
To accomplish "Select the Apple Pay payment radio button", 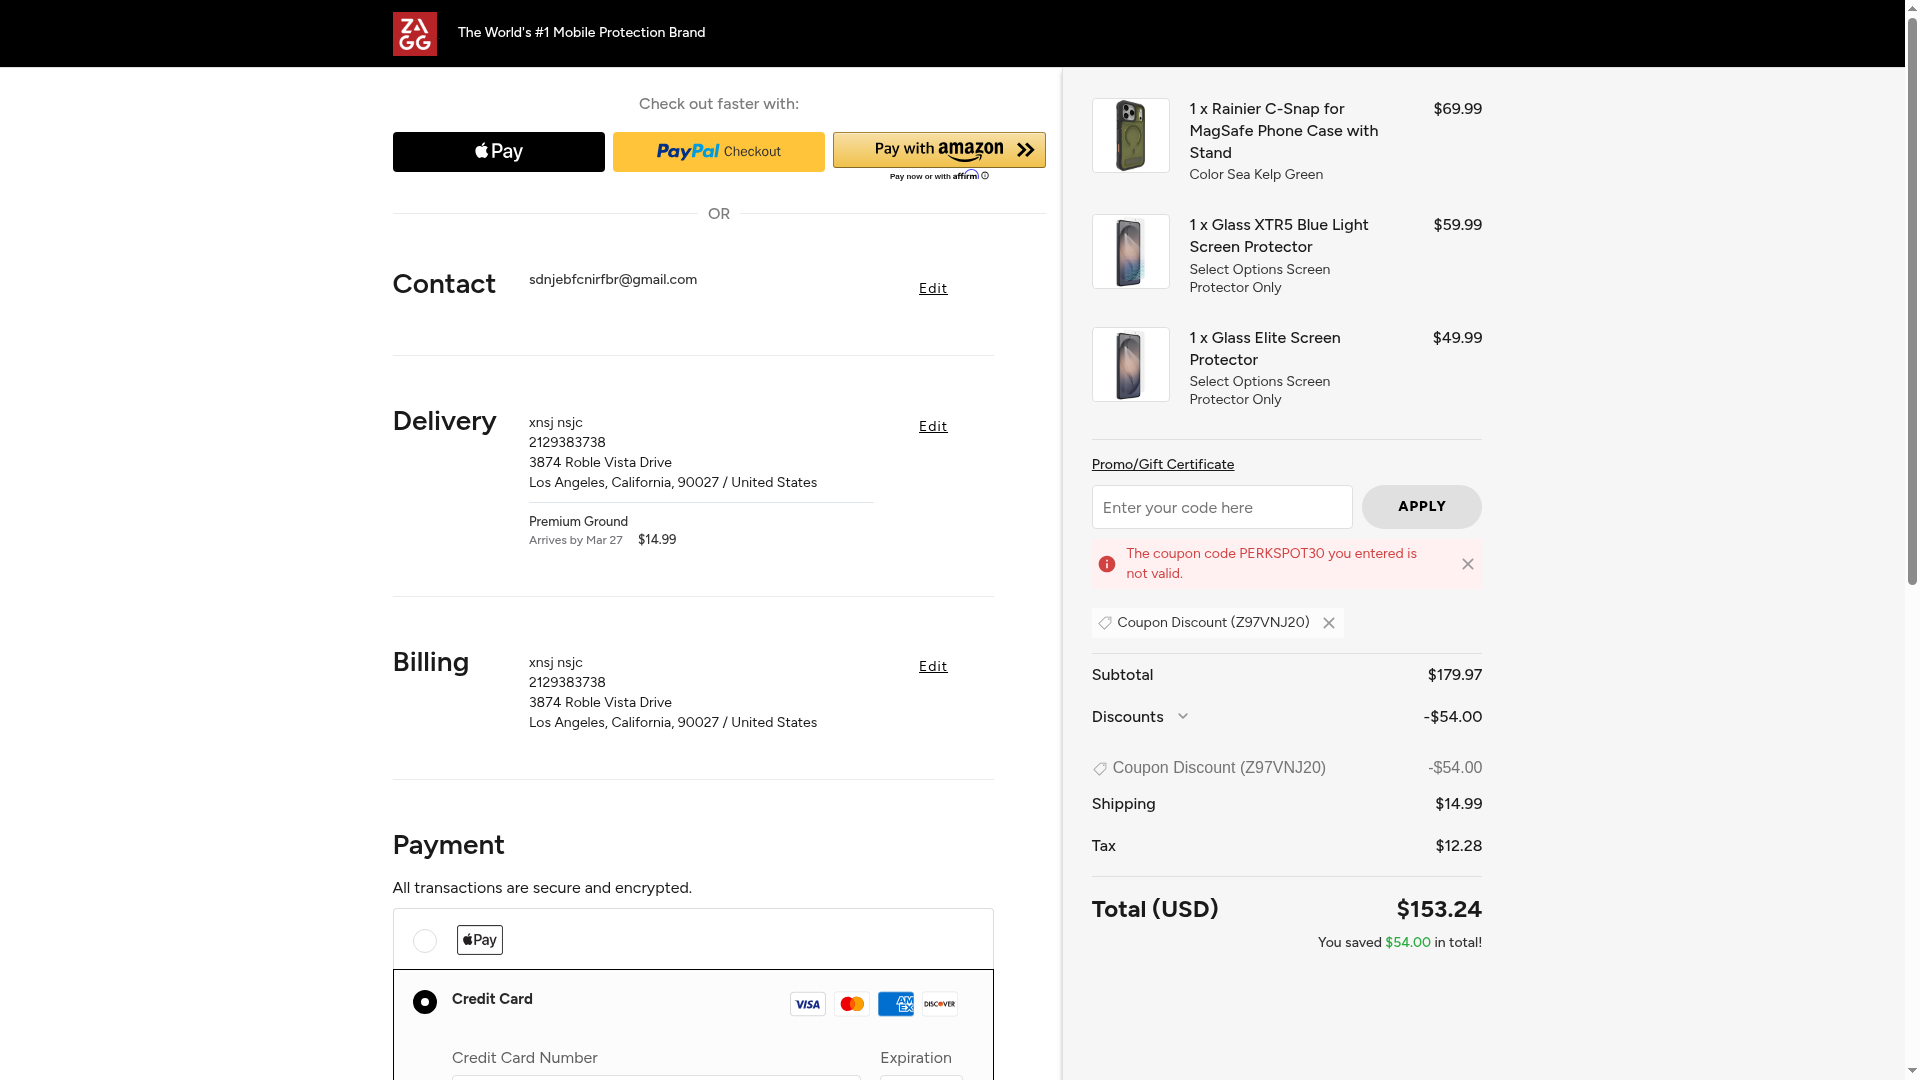I will tap(425, 941).
